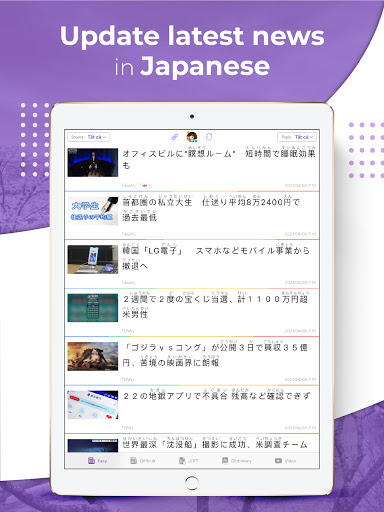This screenshot has width=384, height=512.
Task: Read headline オフィスビルに瞑想ルーム
Action: coord(219,159)
